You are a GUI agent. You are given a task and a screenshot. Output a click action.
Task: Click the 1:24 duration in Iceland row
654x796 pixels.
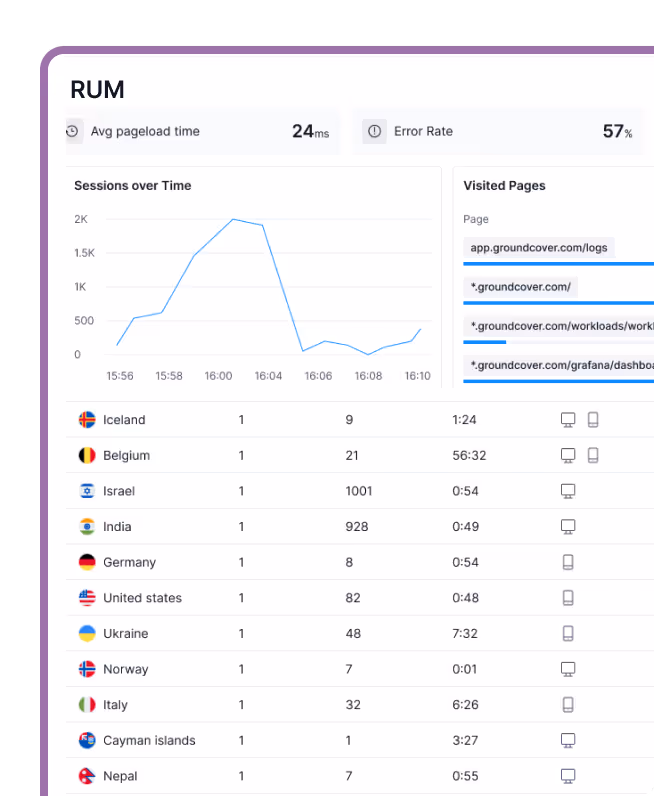pyautogui.click(x=464, y=420)
